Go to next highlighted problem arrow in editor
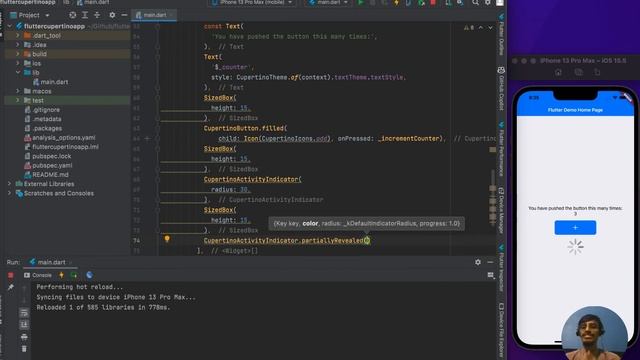Screen dimensions: 640x360 [491, 27]
